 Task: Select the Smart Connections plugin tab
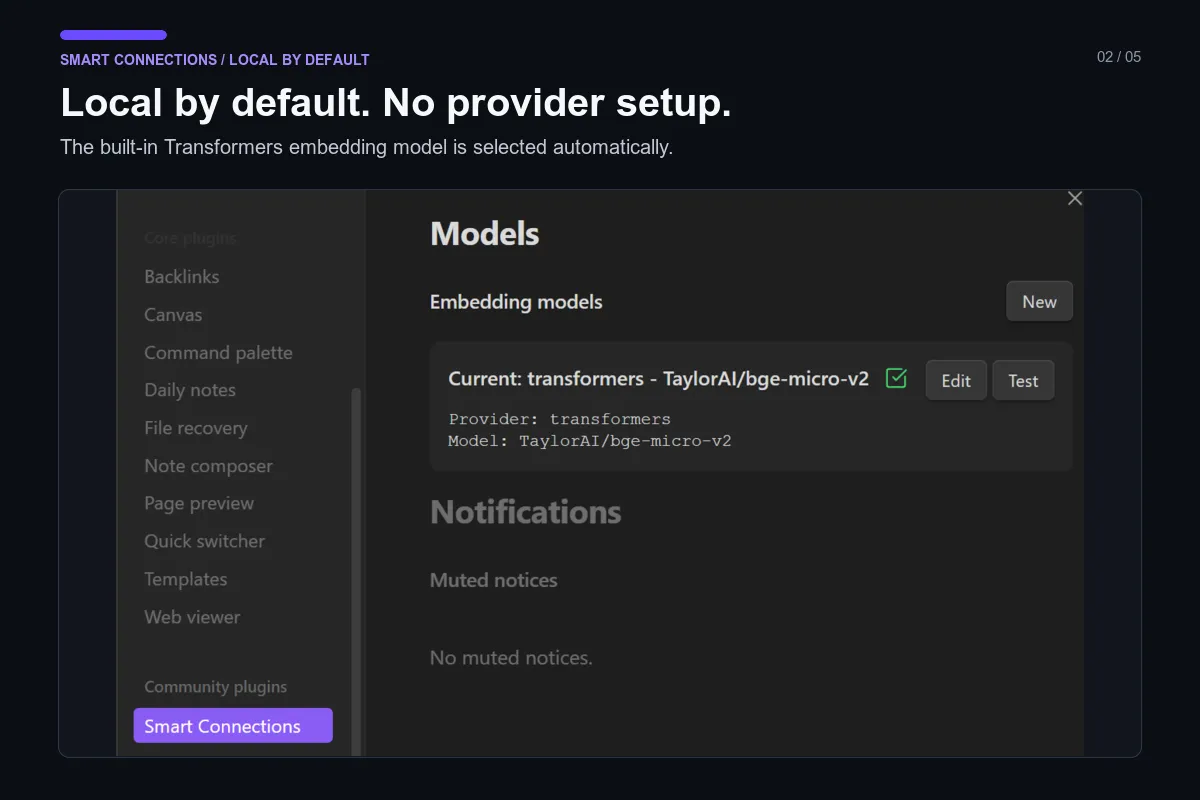pyautogui.click(x=233, y=726)
